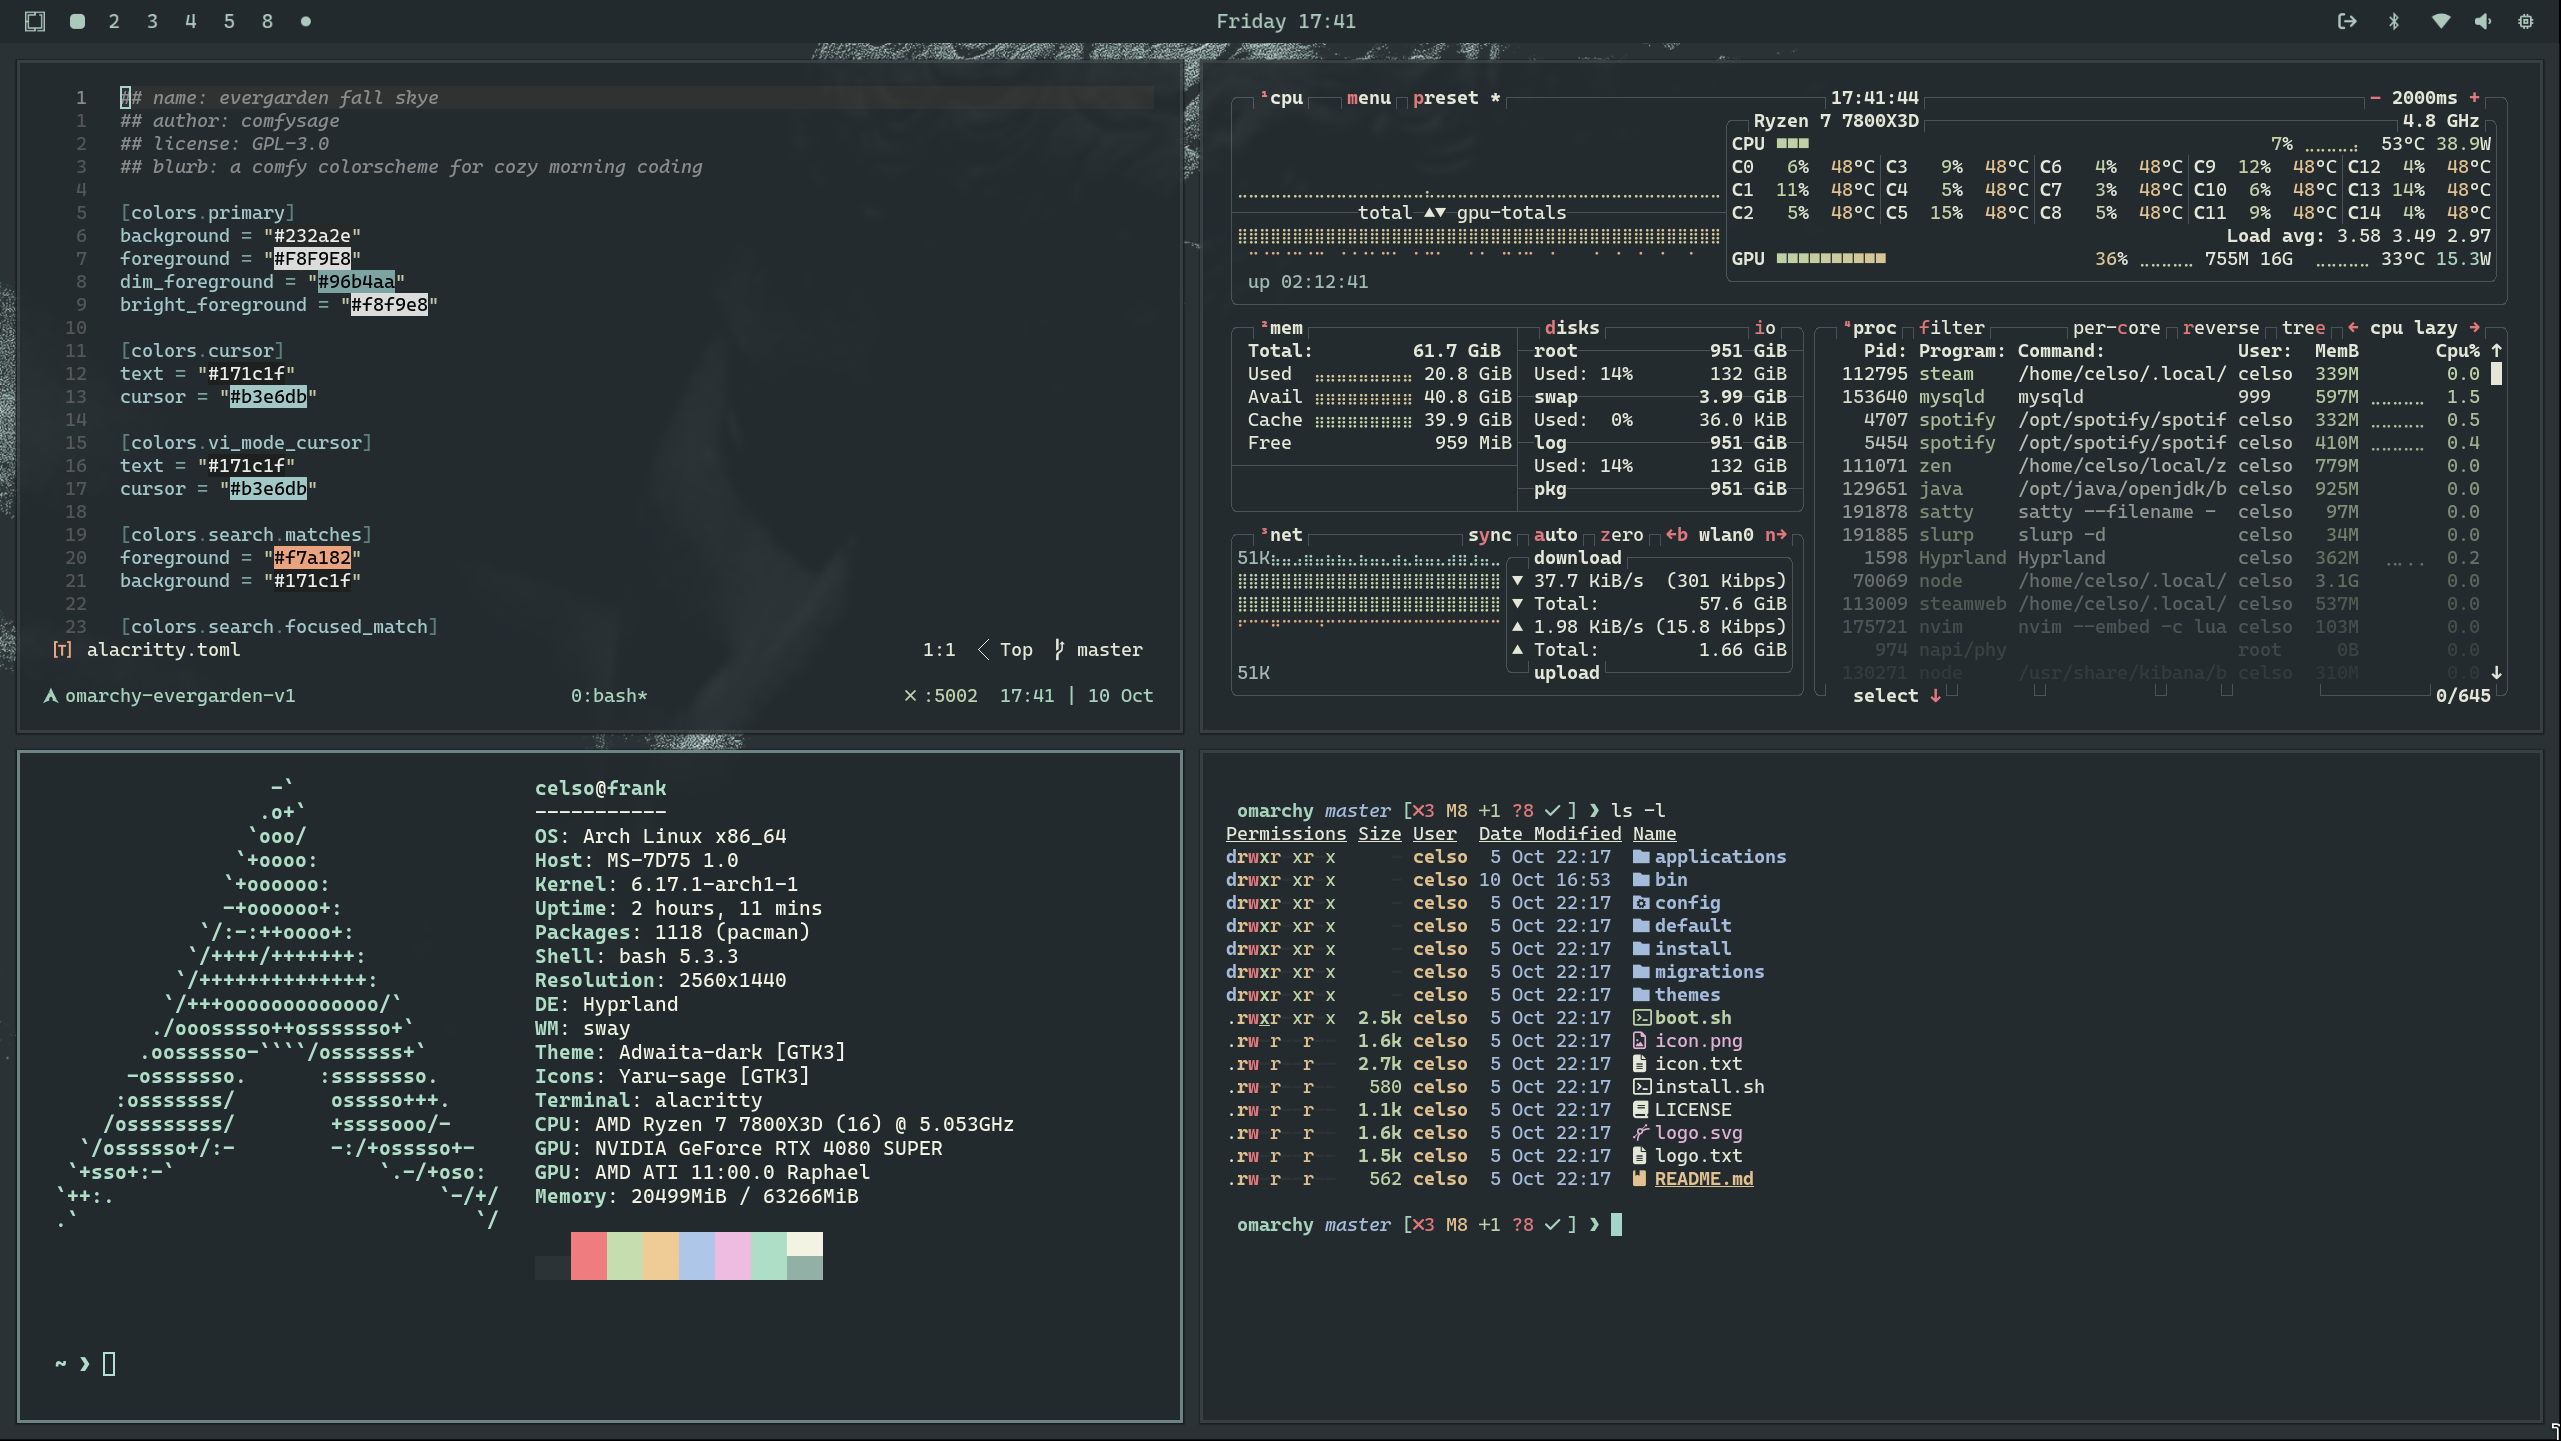Image resolution: width=2561 pixels, height=1441 pixels.
Task: Click the logout arrow icon in top bar
Action: click(x=2347, y=21)
